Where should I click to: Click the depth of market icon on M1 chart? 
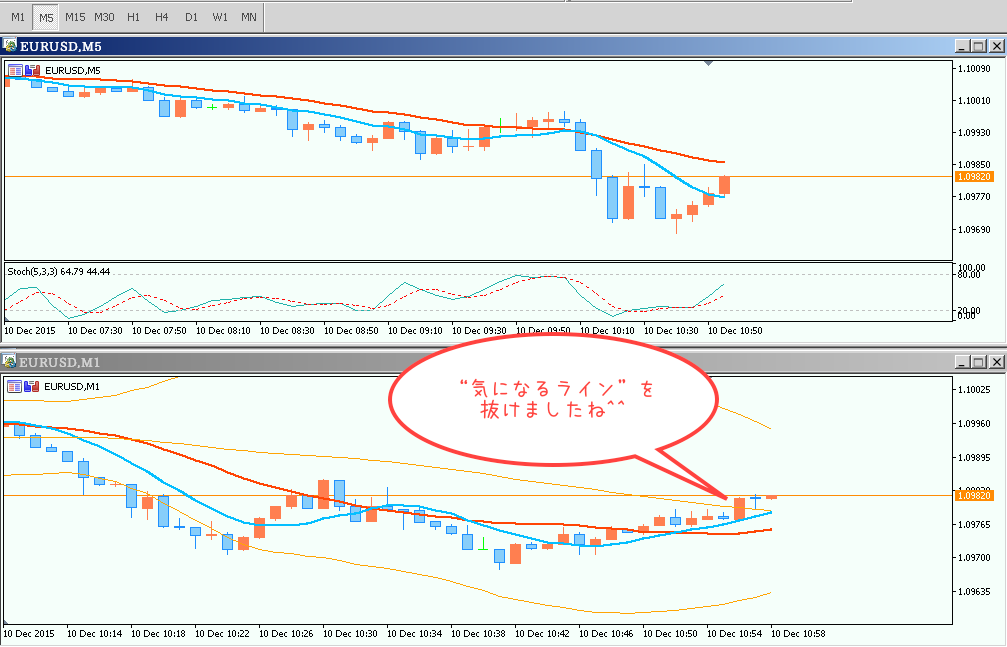[33, 386]
